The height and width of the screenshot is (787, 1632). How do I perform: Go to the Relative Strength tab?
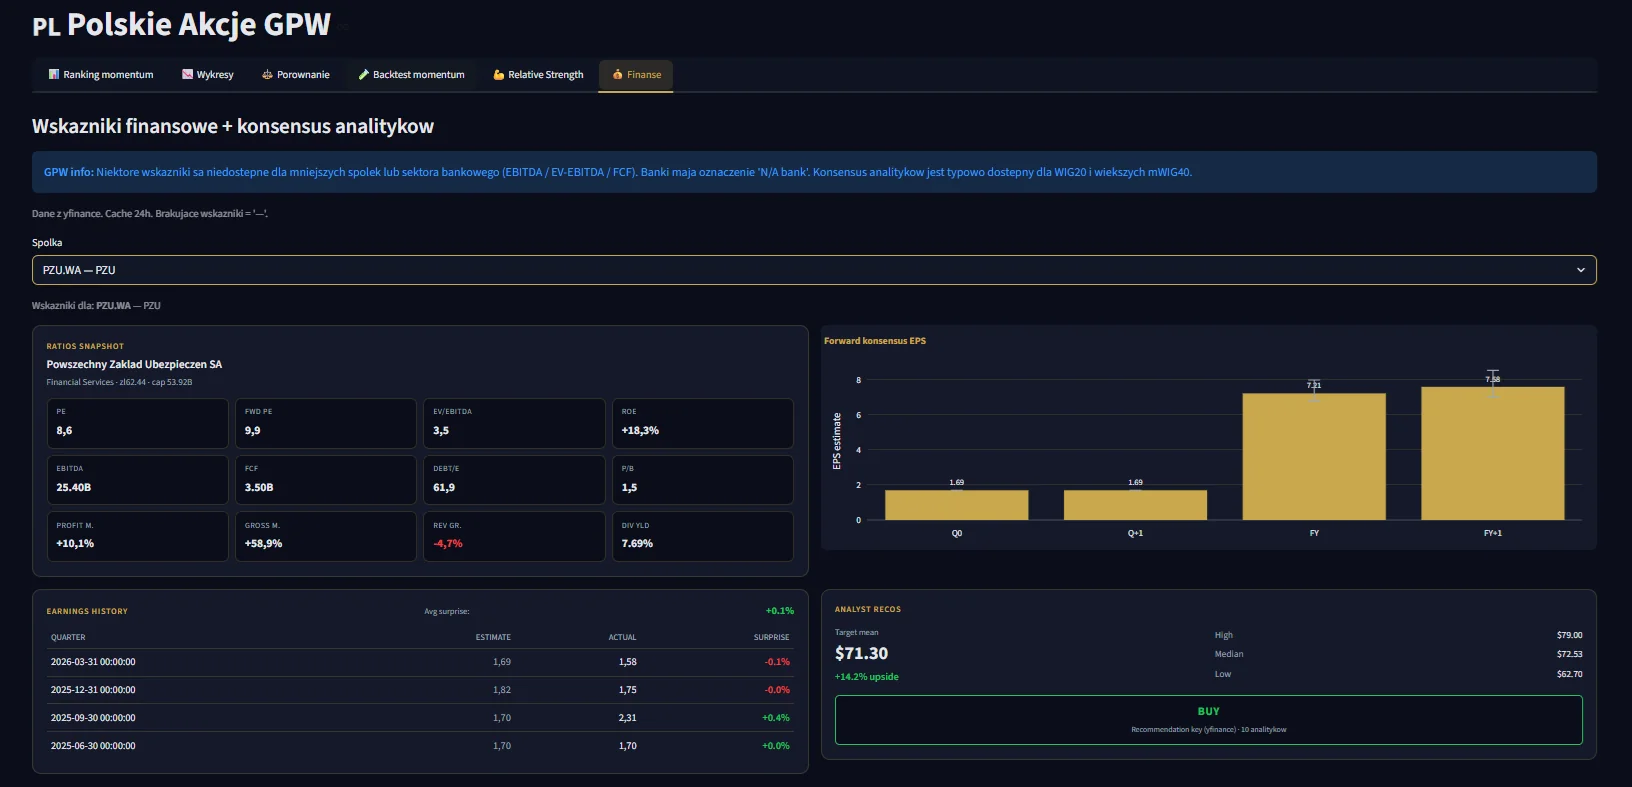tap(538, 75)
